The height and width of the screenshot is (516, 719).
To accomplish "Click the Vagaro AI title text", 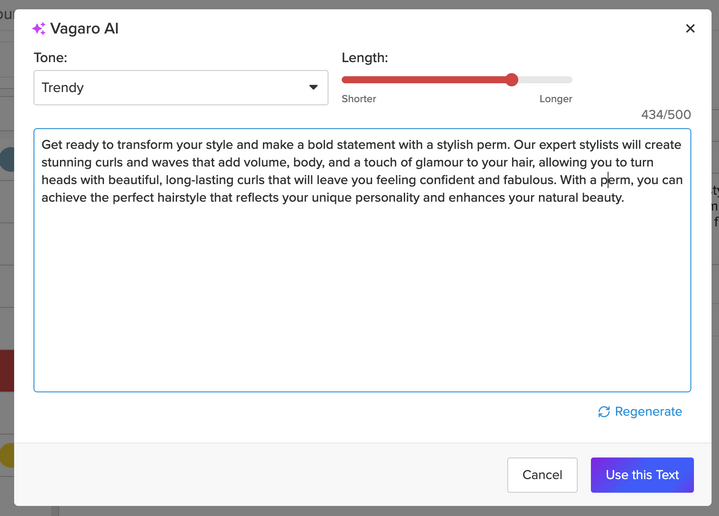I will click(84, 28).
